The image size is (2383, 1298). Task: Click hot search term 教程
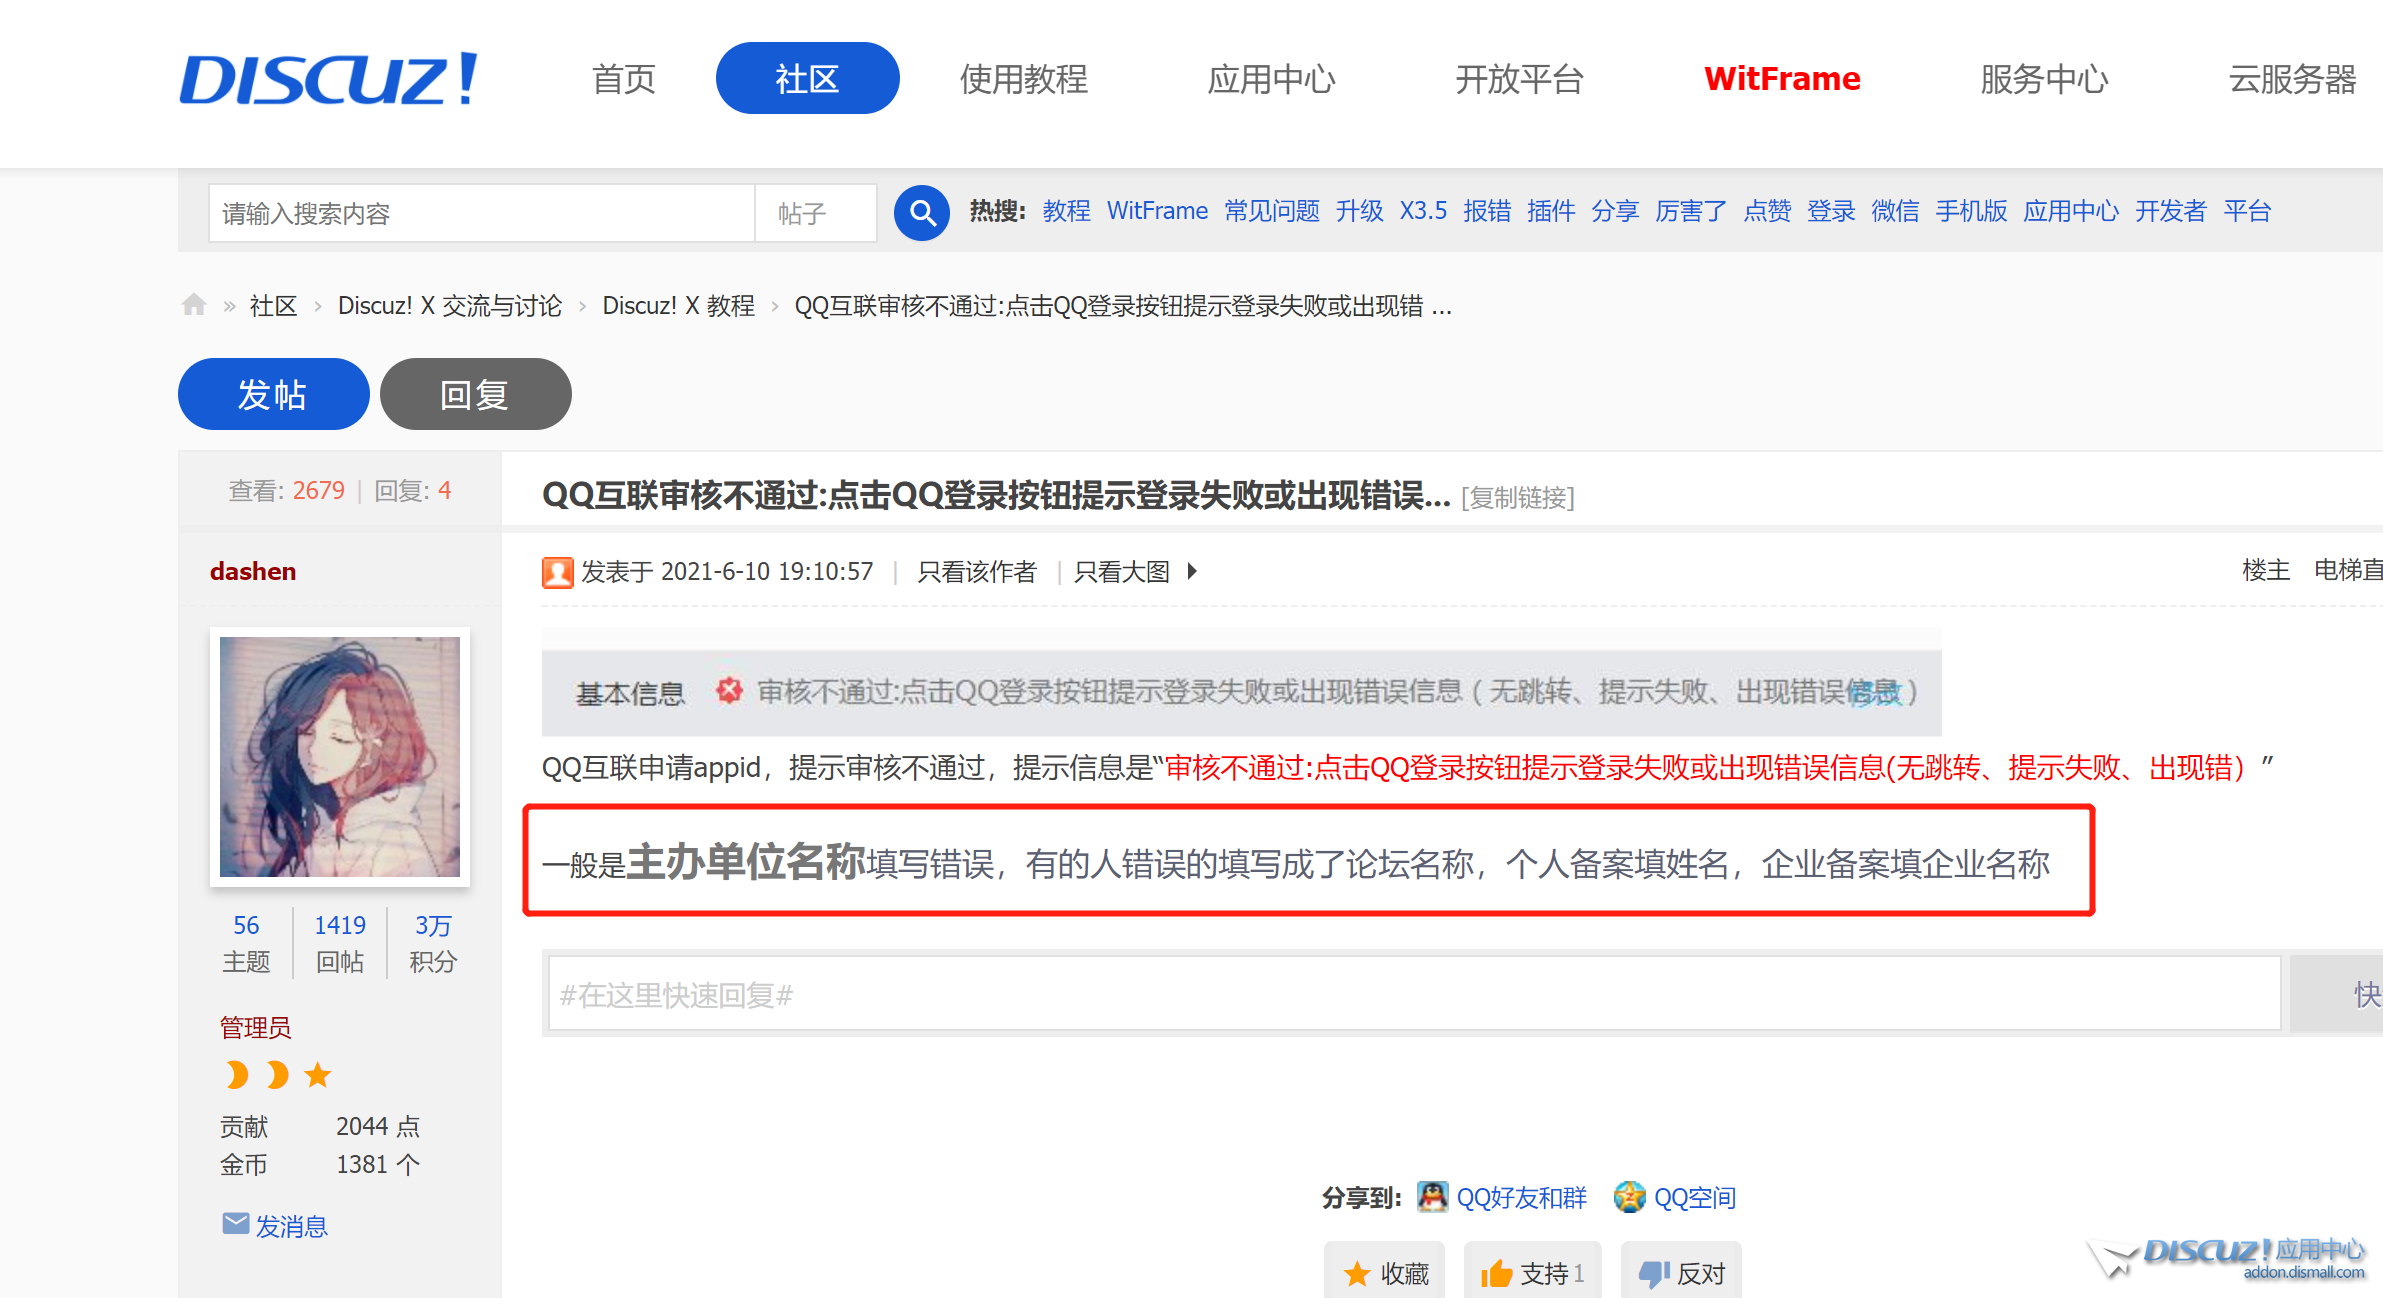click(x=1066, y=211)
